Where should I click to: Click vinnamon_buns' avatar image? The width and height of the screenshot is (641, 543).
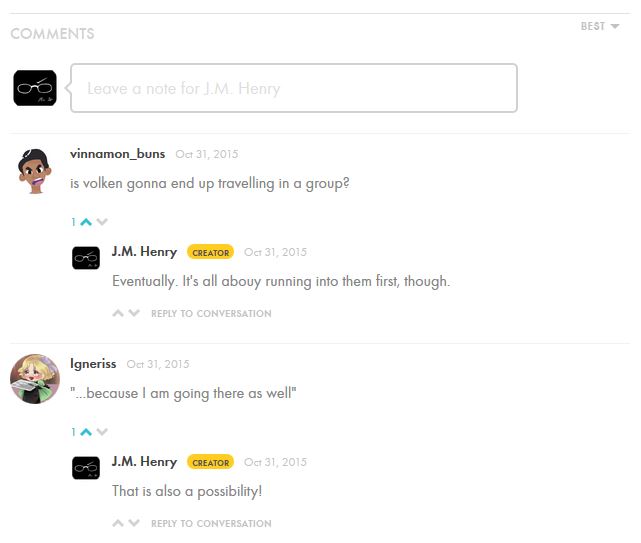35,171
